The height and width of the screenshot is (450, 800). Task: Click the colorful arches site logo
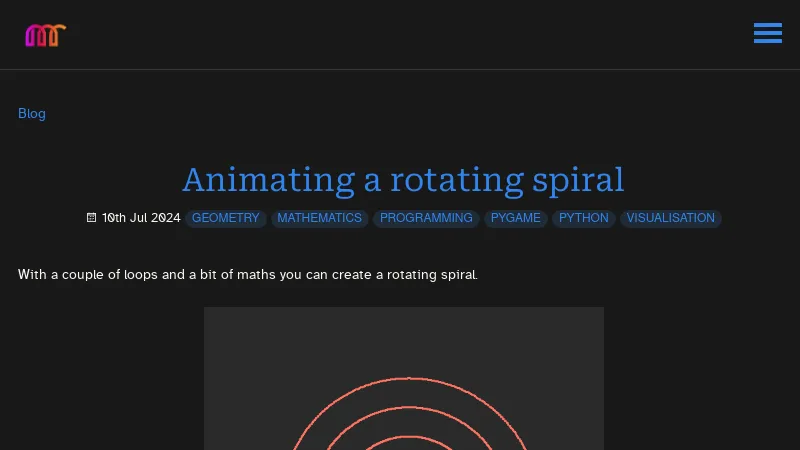pyautogui.click(x=45, y=35)
